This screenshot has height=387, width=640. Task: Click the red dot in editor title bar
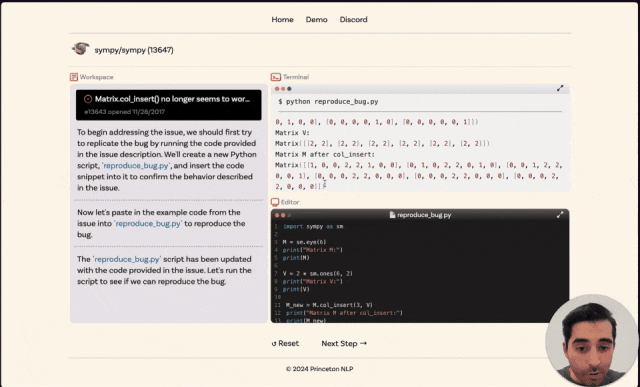[x=277, y=215]
